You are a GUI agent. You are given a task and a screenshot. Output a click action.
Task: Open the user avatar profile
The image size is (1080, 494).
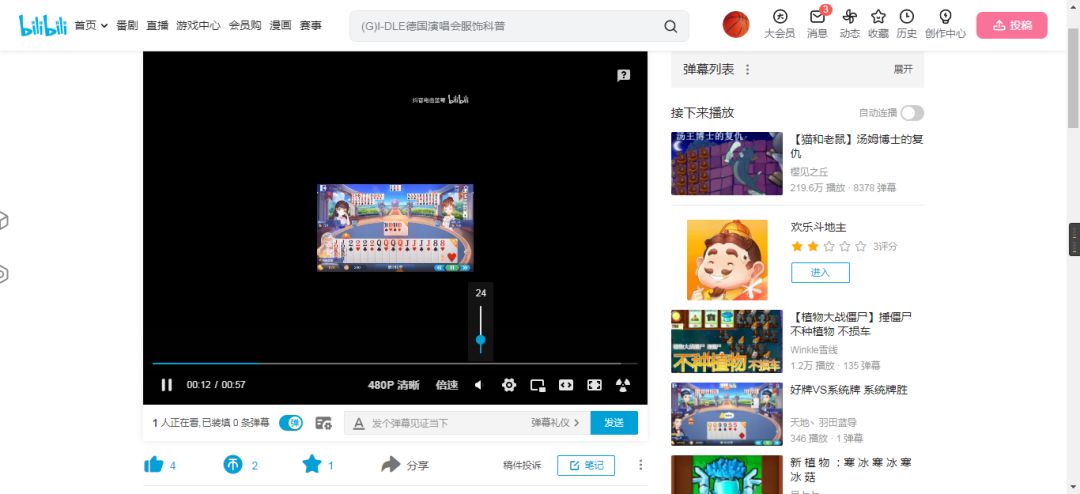coord(736,24)
